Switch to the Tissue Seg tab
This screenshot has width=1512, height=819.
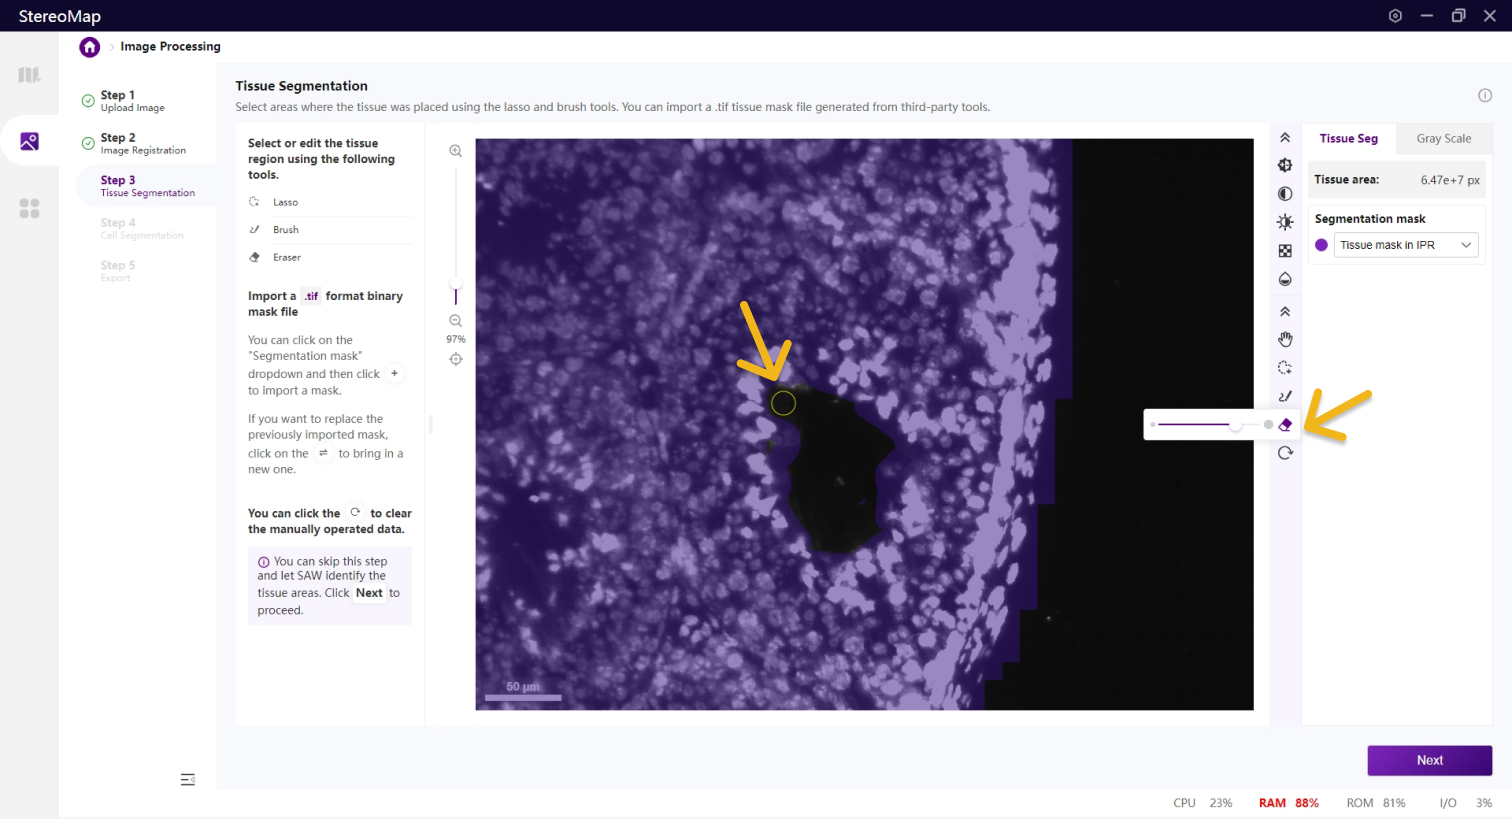point(1348,139)
